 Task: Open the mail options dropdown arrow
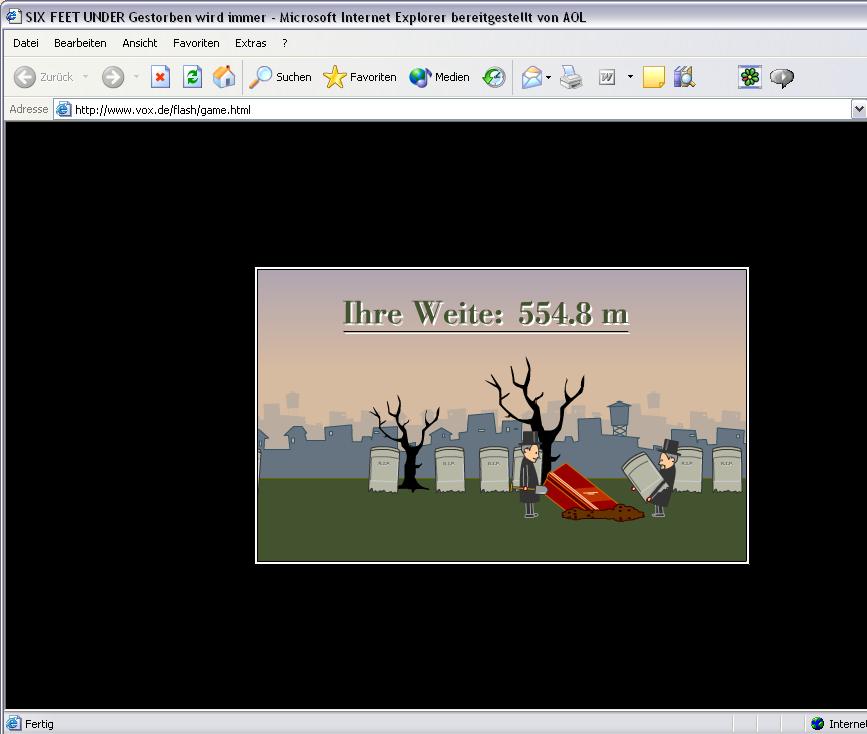[x=549, y=77]
